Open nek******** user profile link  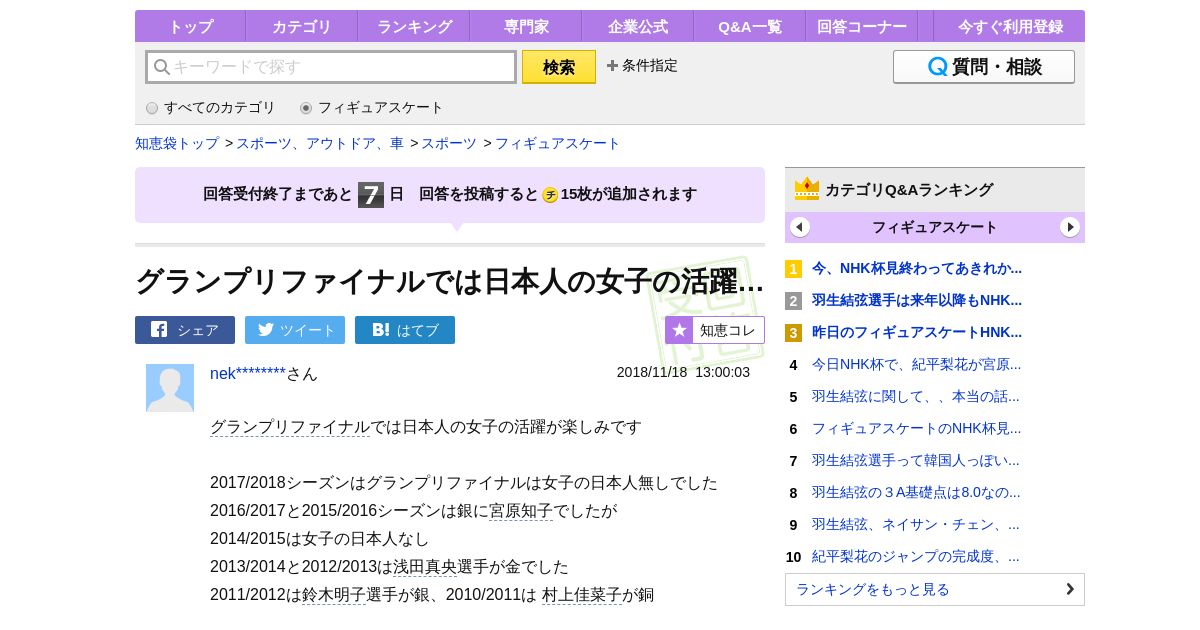[x=248, y=374]
